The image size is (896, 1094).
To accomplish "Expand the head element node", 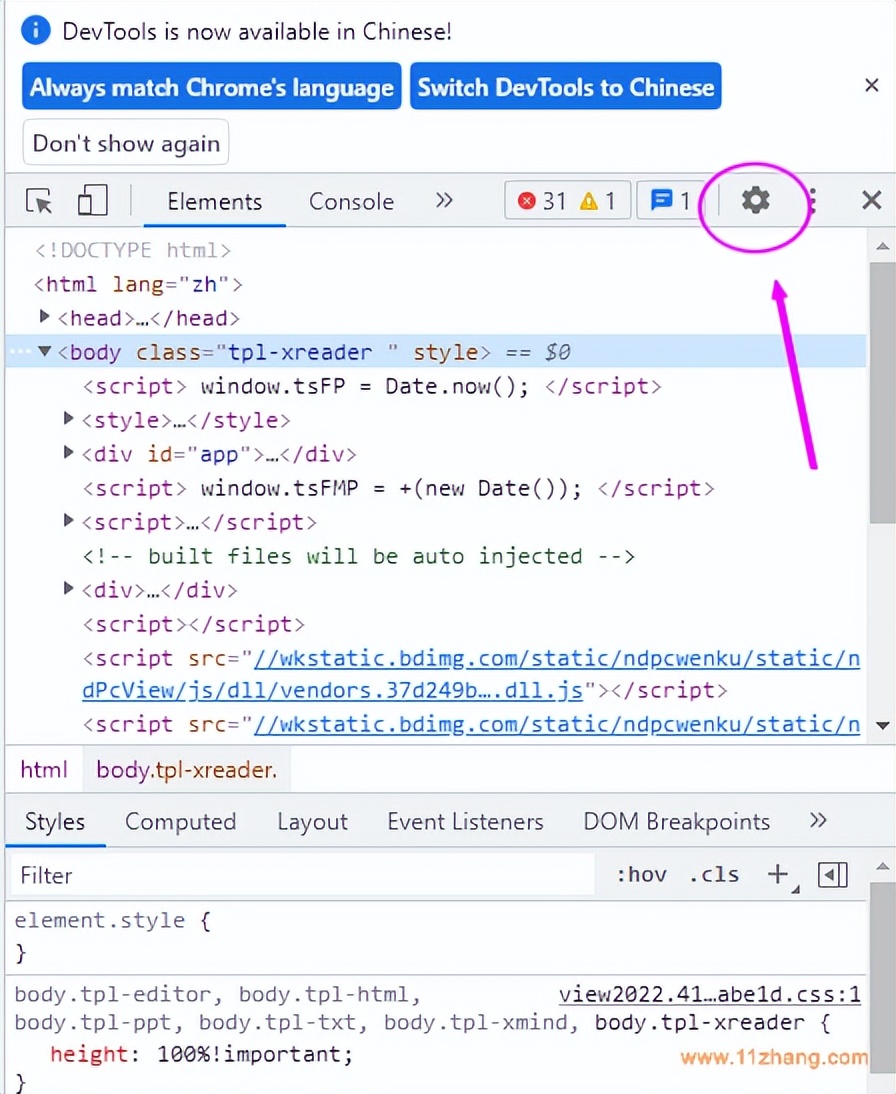I will (x=45, y=318).
